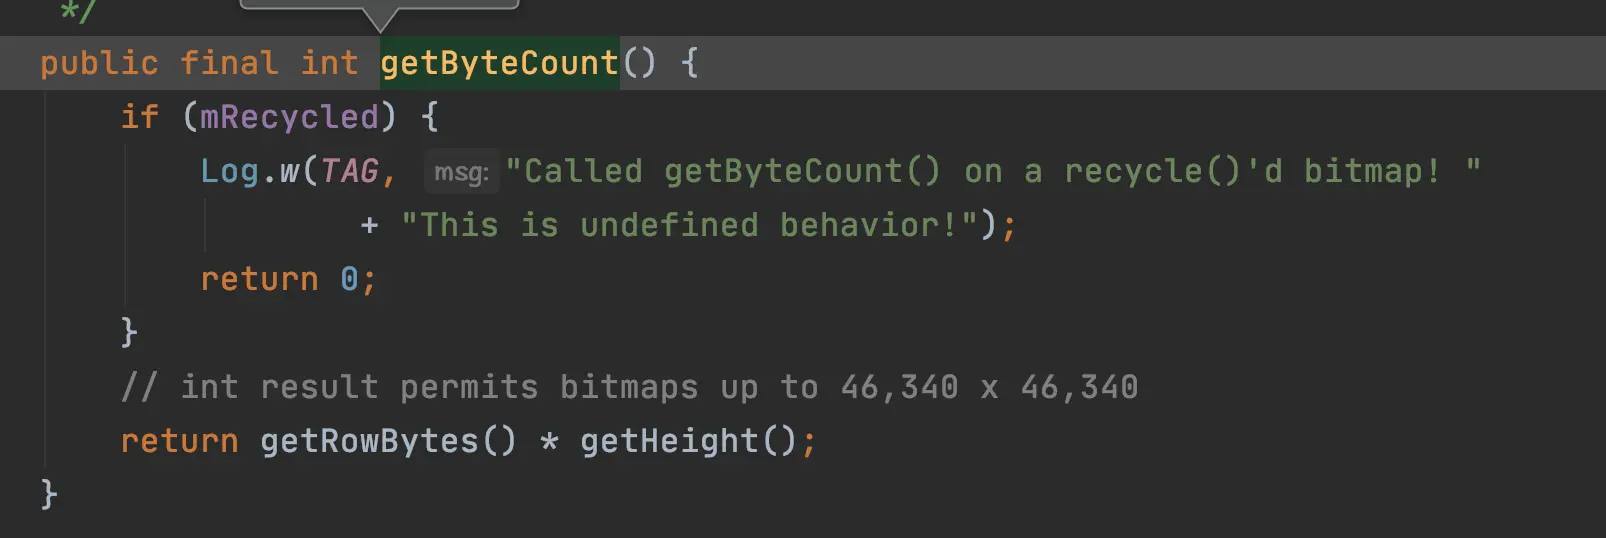Click the 'int' return type keyword
The height and width of the screenshot is (538, 1606).
pos(329,63)
